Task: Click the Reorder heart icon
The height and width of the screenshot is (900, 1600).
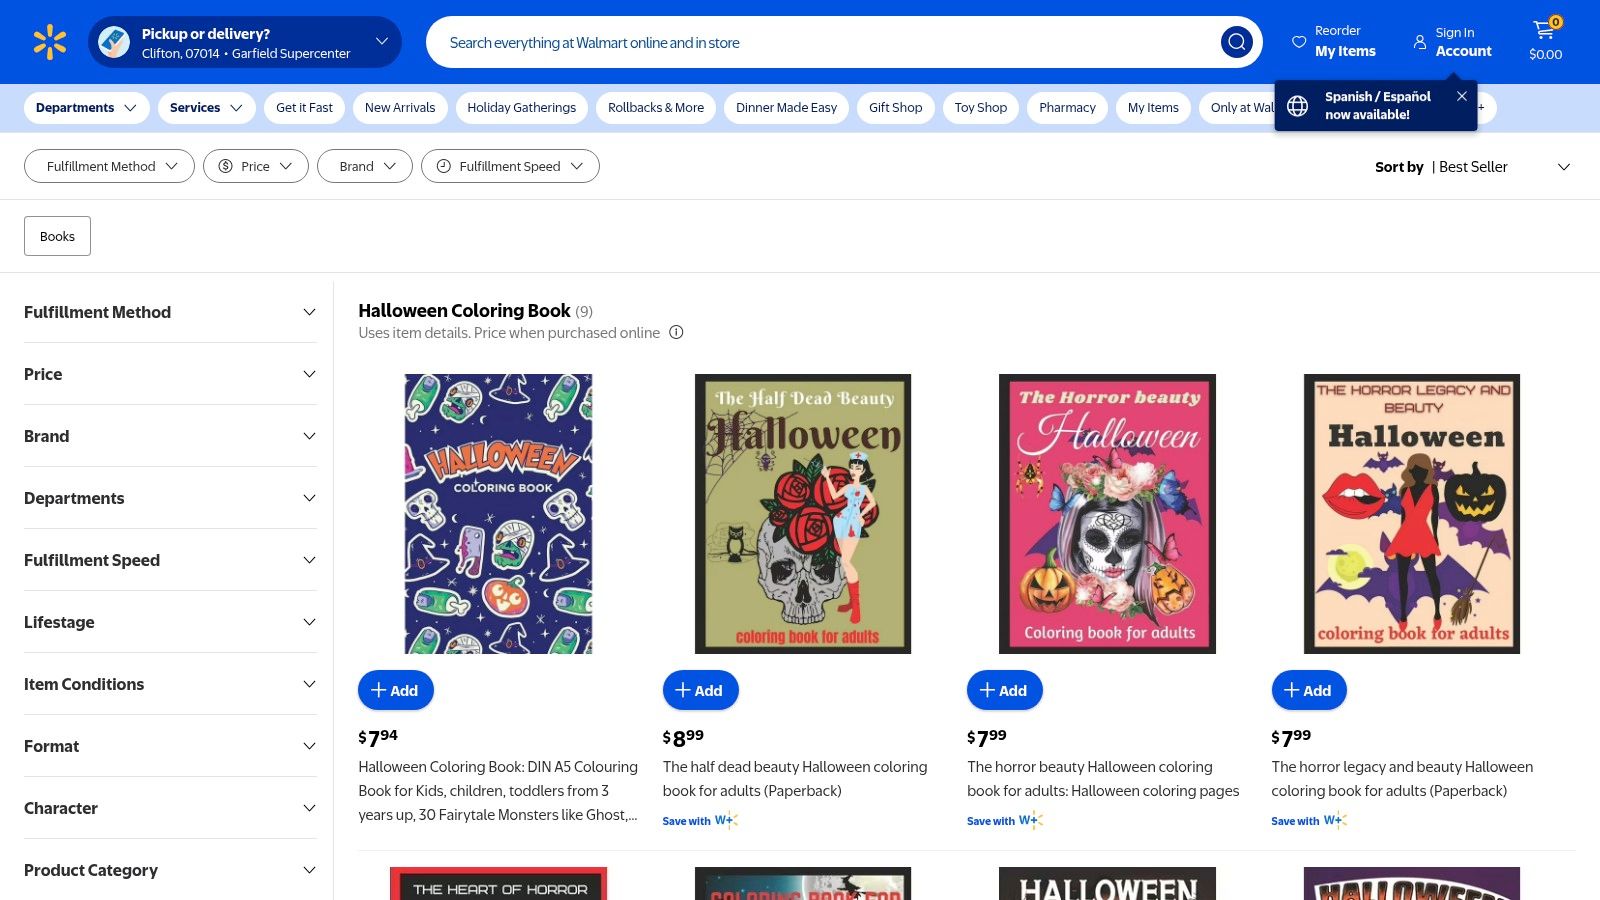Action: coord(1299,42)
